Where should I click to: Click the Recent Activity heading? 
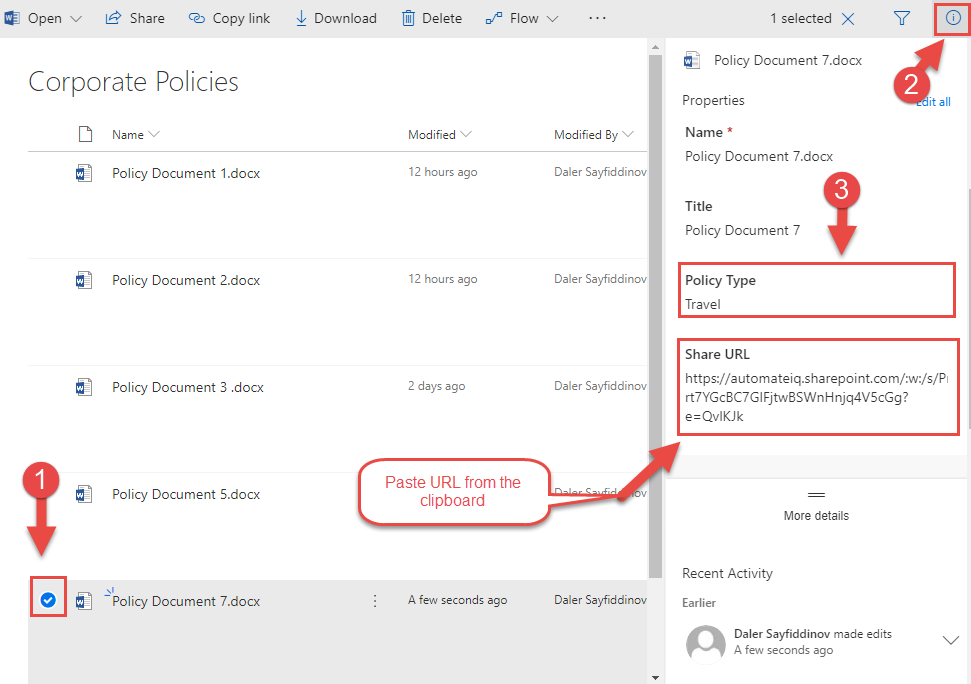pyautogui.click(x=727, y=574)
